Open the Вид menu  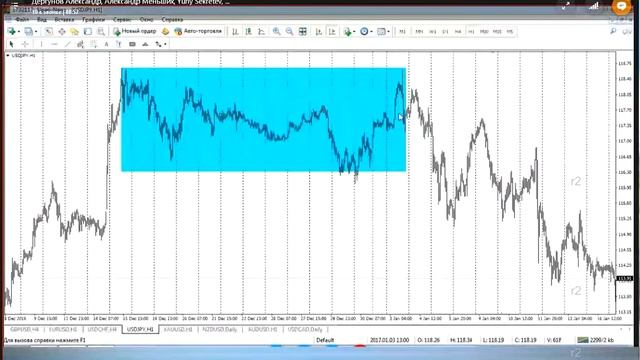tap(42, 20)
